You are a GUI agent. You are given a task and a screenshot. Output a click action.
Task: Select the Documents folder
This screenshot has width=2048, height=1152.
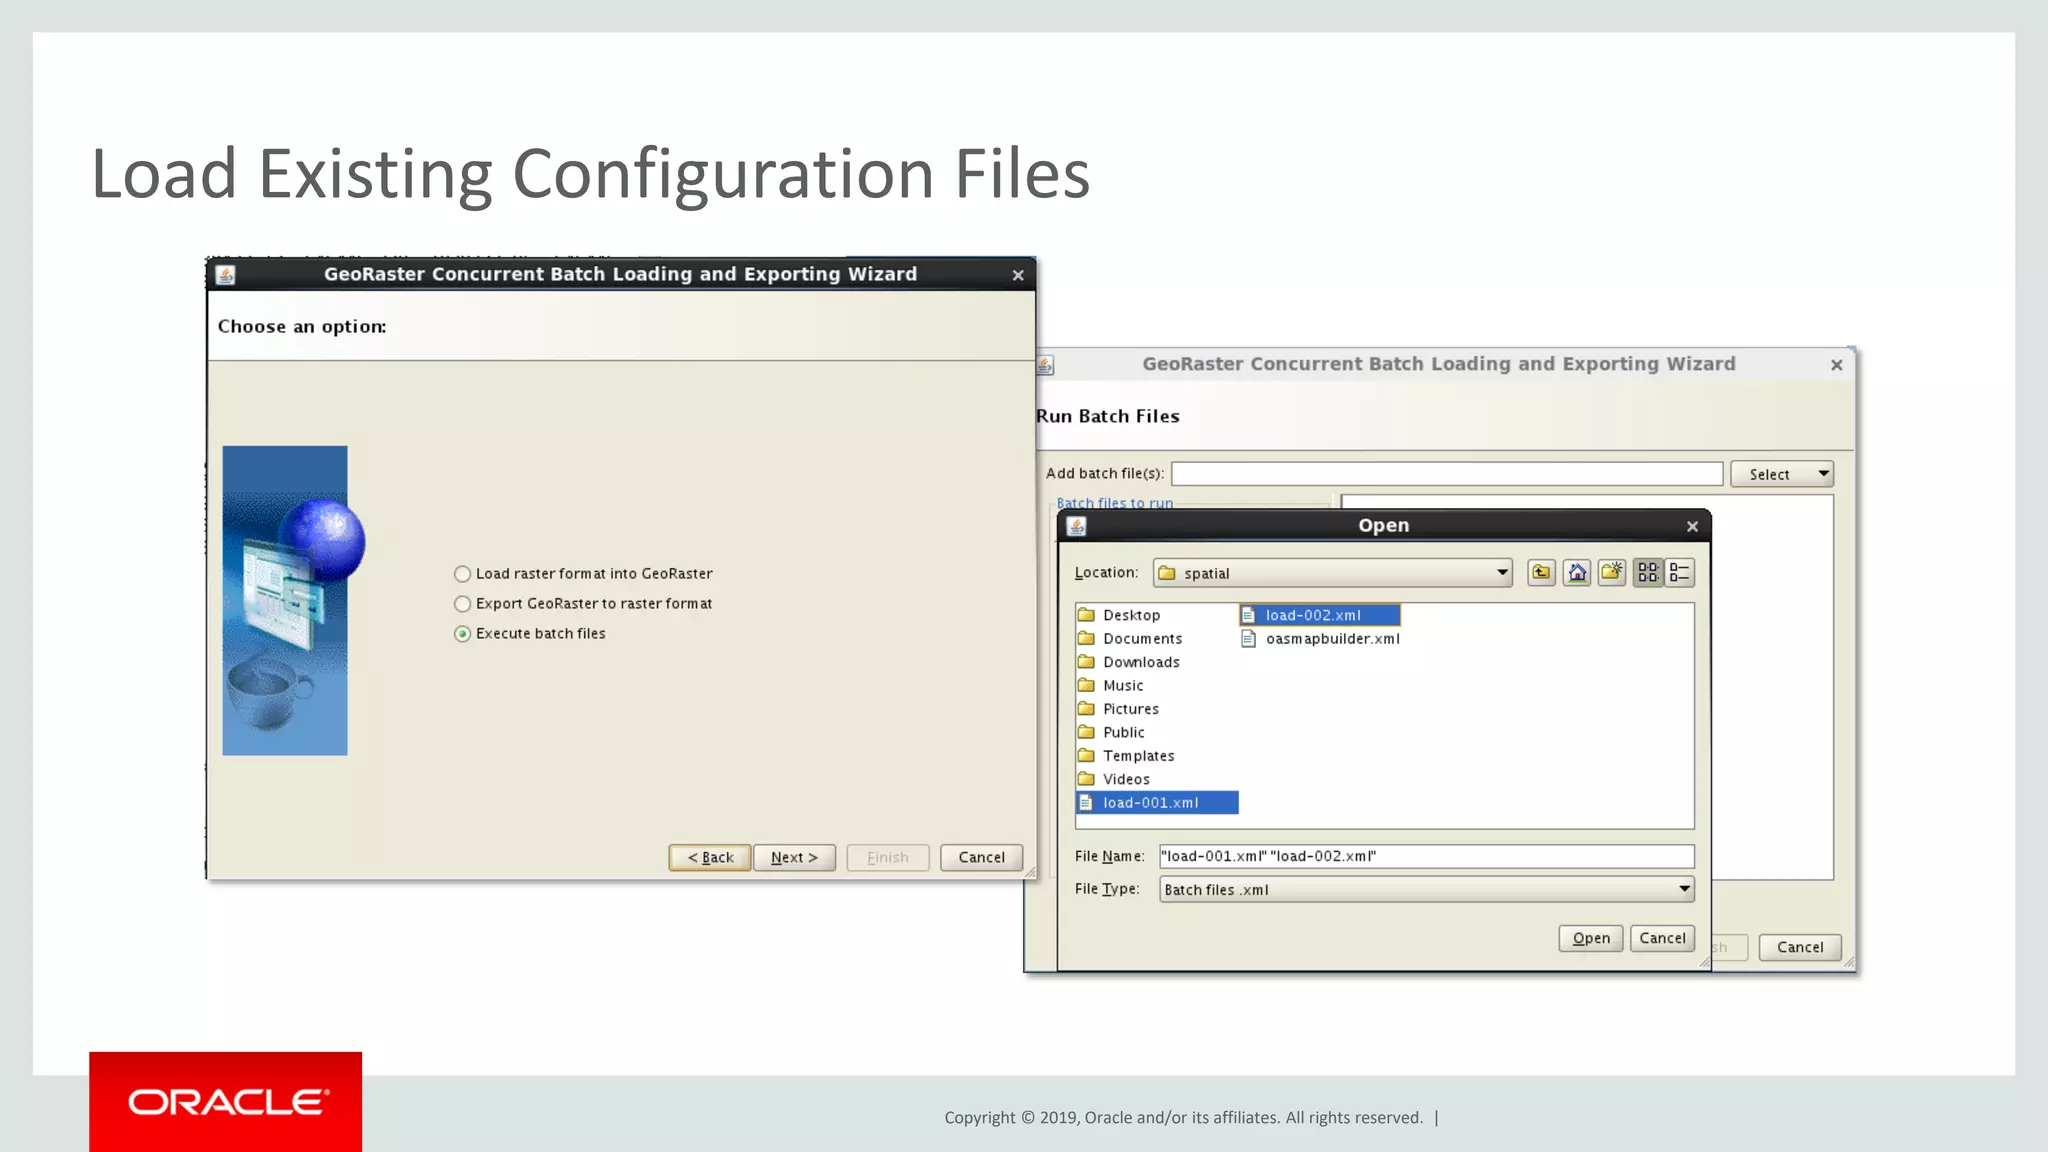tap(1130, 638)
